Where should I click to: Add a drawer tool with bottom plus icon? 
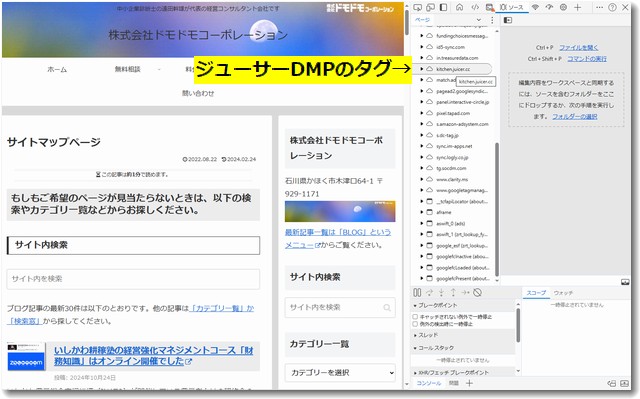tap(469, 383)
